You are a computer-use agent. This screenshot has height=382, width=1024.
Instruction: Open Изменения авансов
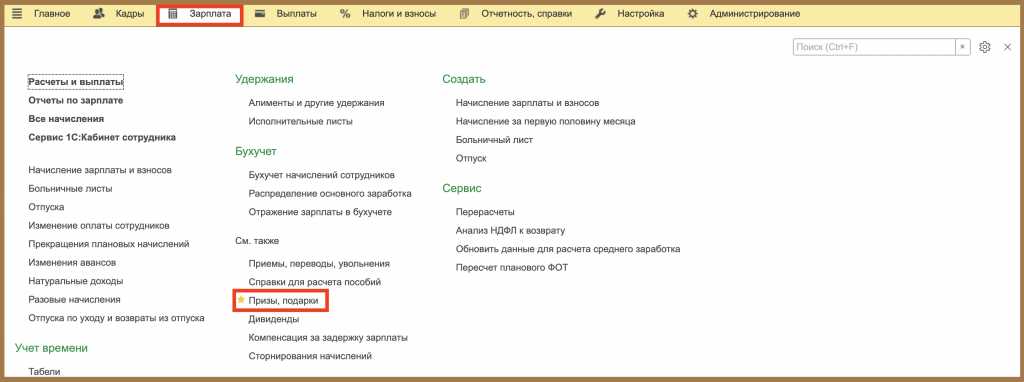coord(72,263)
